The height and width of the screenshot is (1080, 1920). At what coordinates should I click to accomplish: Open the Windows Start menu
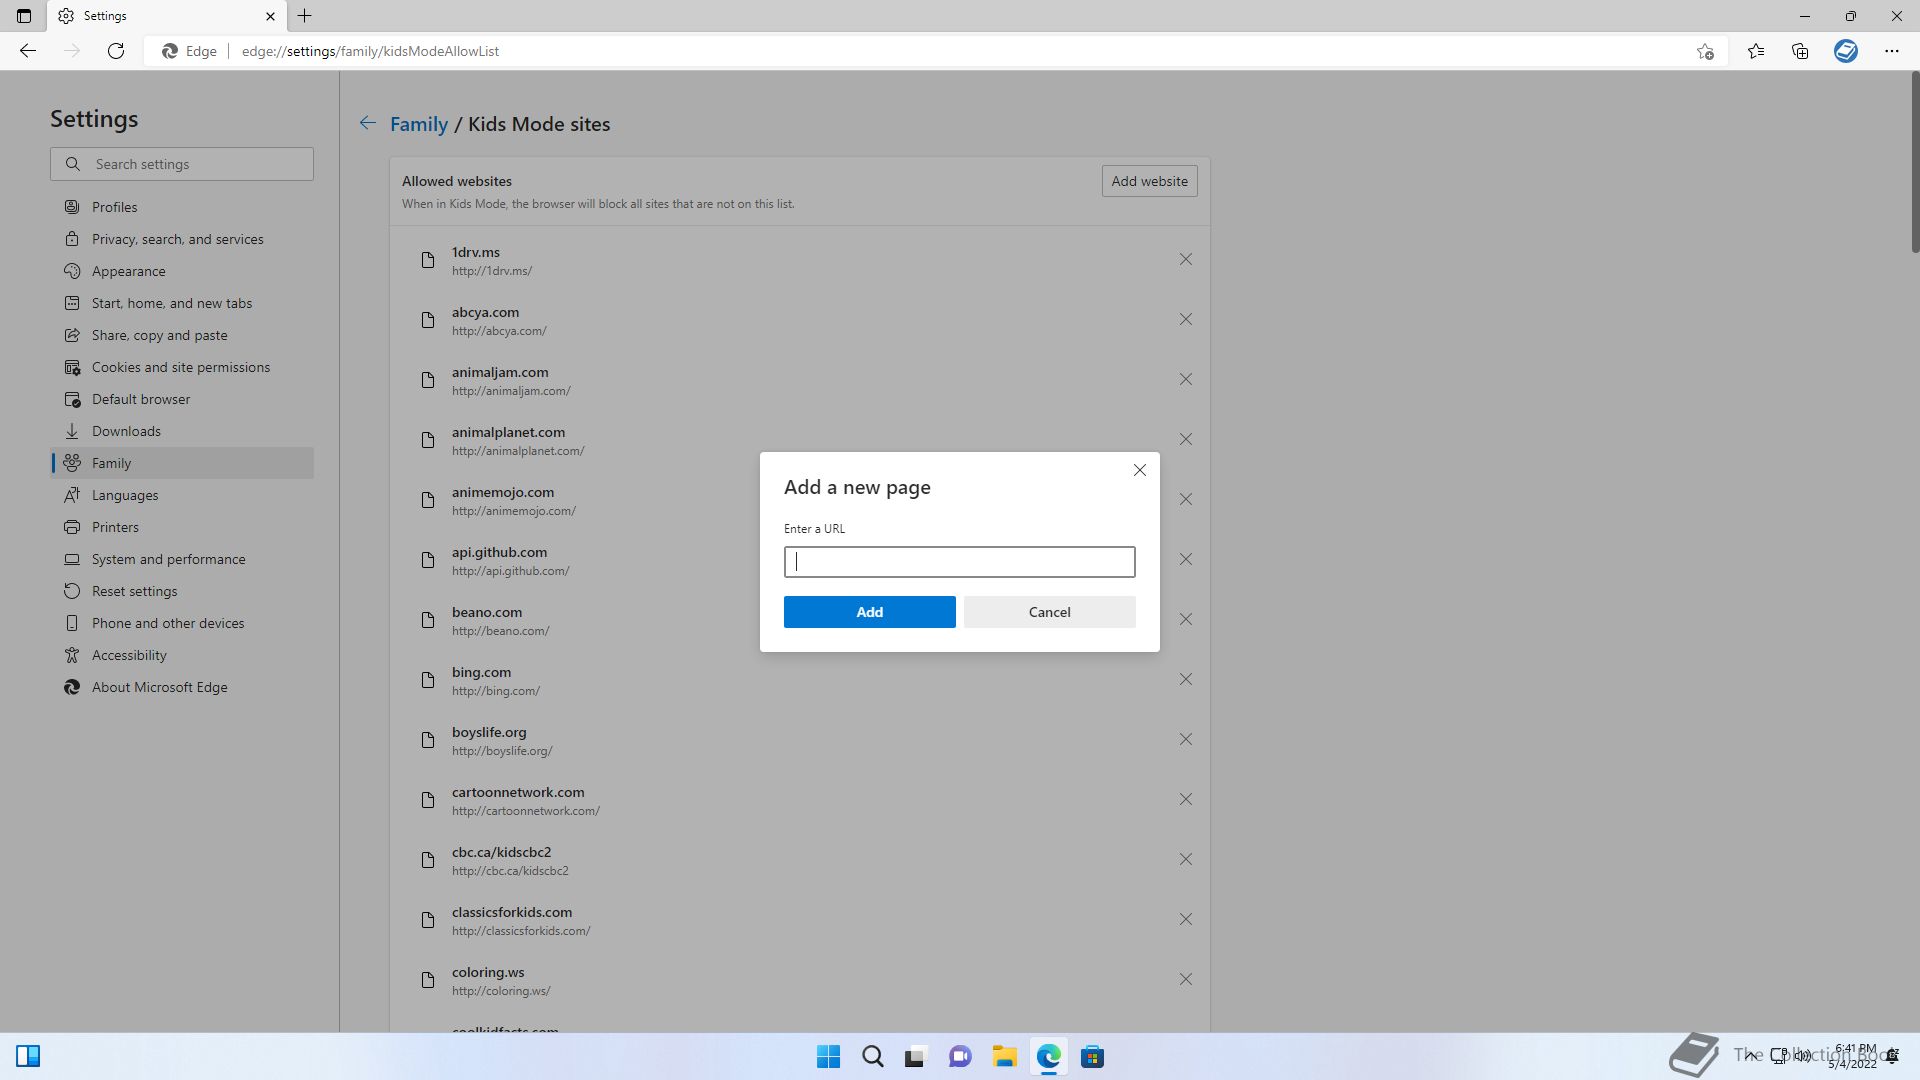828,1057
